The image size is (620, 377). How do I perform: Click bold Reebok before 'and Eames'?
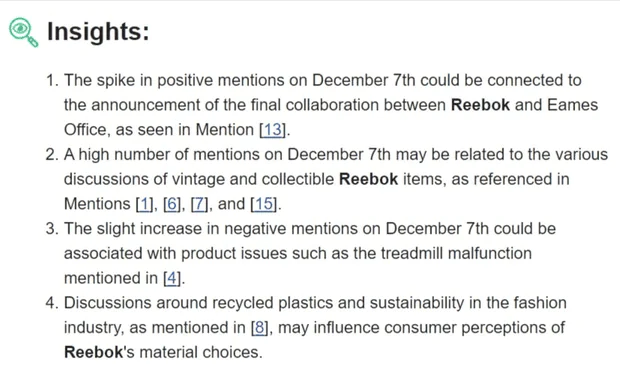pyautogui.click(x=480, y=105)
